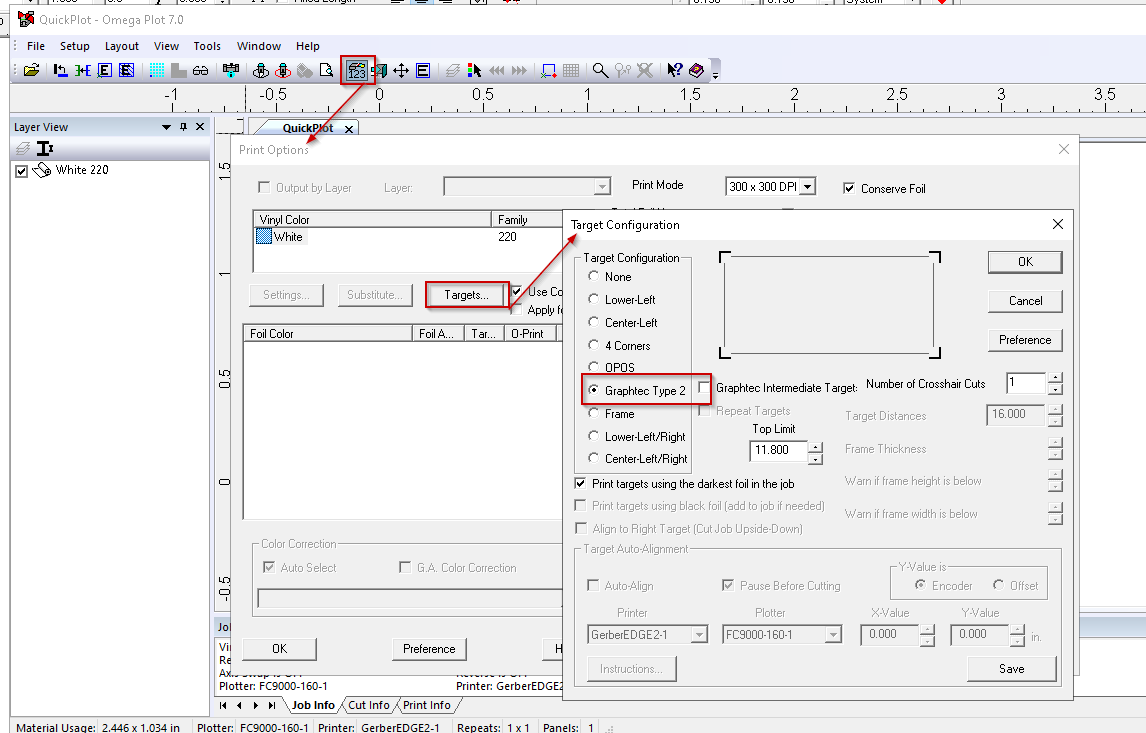Click the vinyl roll icon beside White 220
Screen dimensions: 1146x733
(x=42, y=170)
